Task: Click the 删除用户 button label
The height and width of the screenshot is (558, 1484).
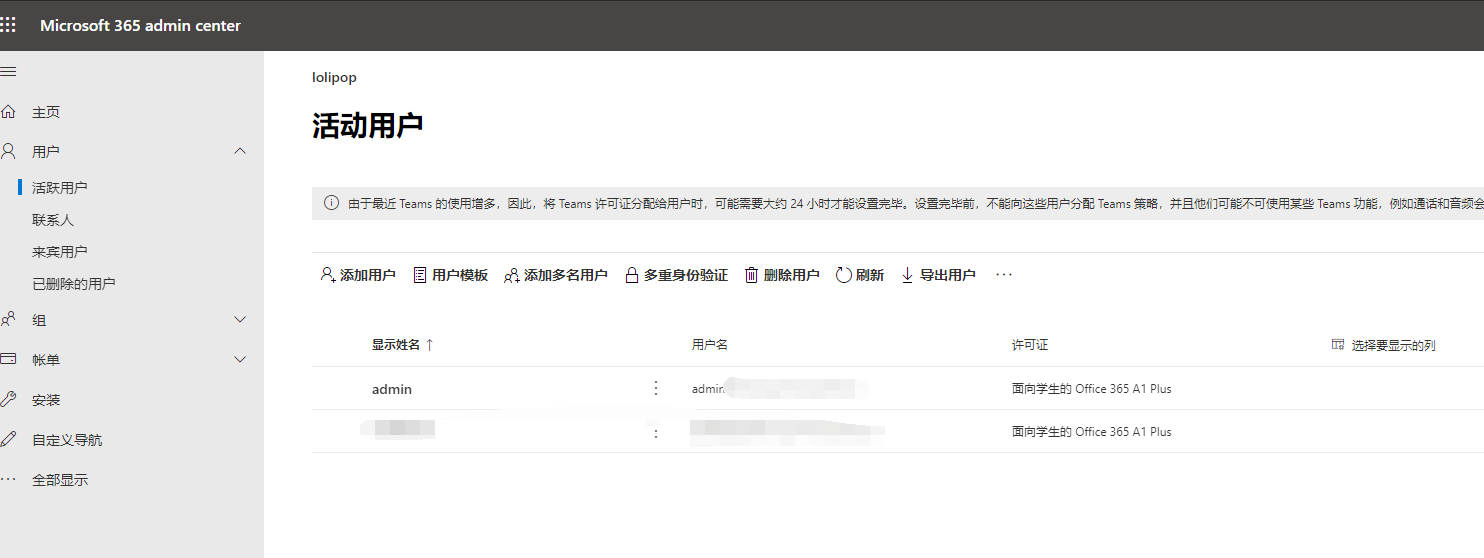Action: pyautogui.click(x=792, y=275)
